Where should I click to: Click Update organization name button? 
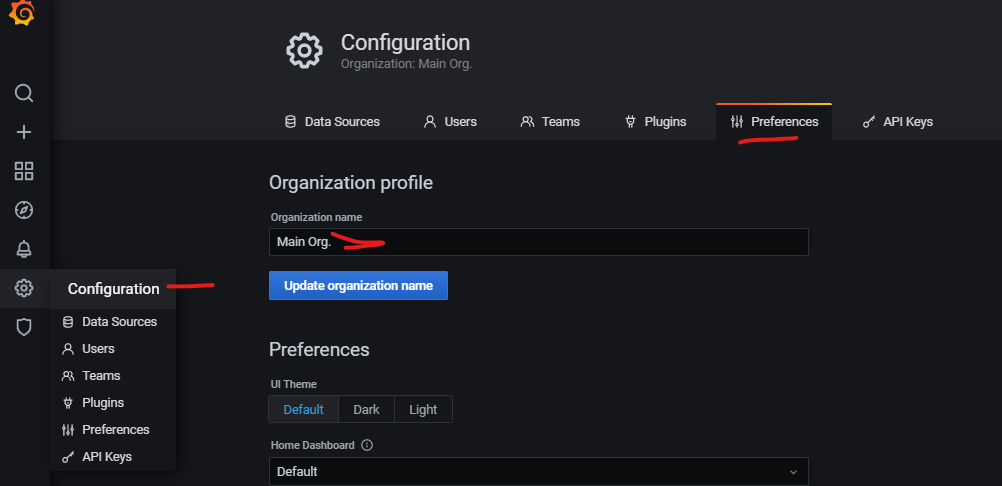click(x=358, y=285)
